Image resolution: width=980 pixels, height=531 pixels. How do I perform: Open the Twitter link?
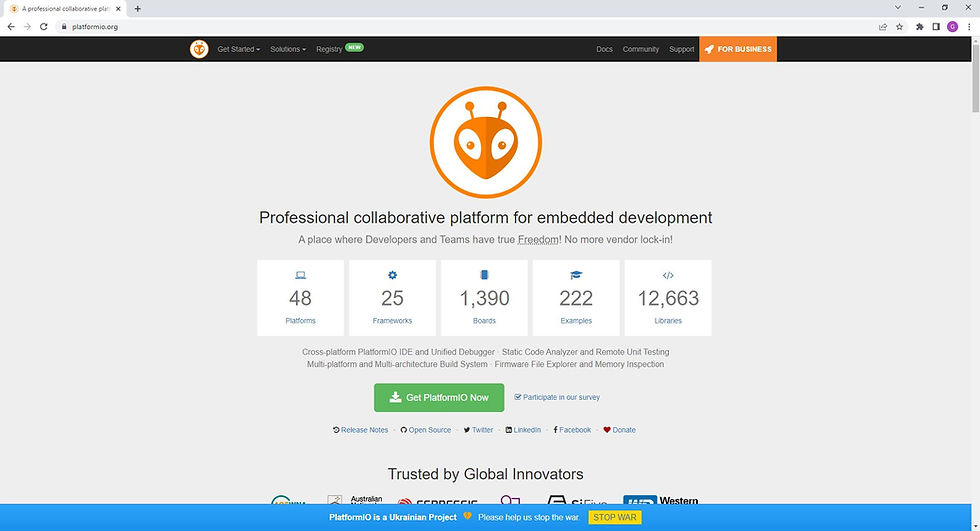478,430
